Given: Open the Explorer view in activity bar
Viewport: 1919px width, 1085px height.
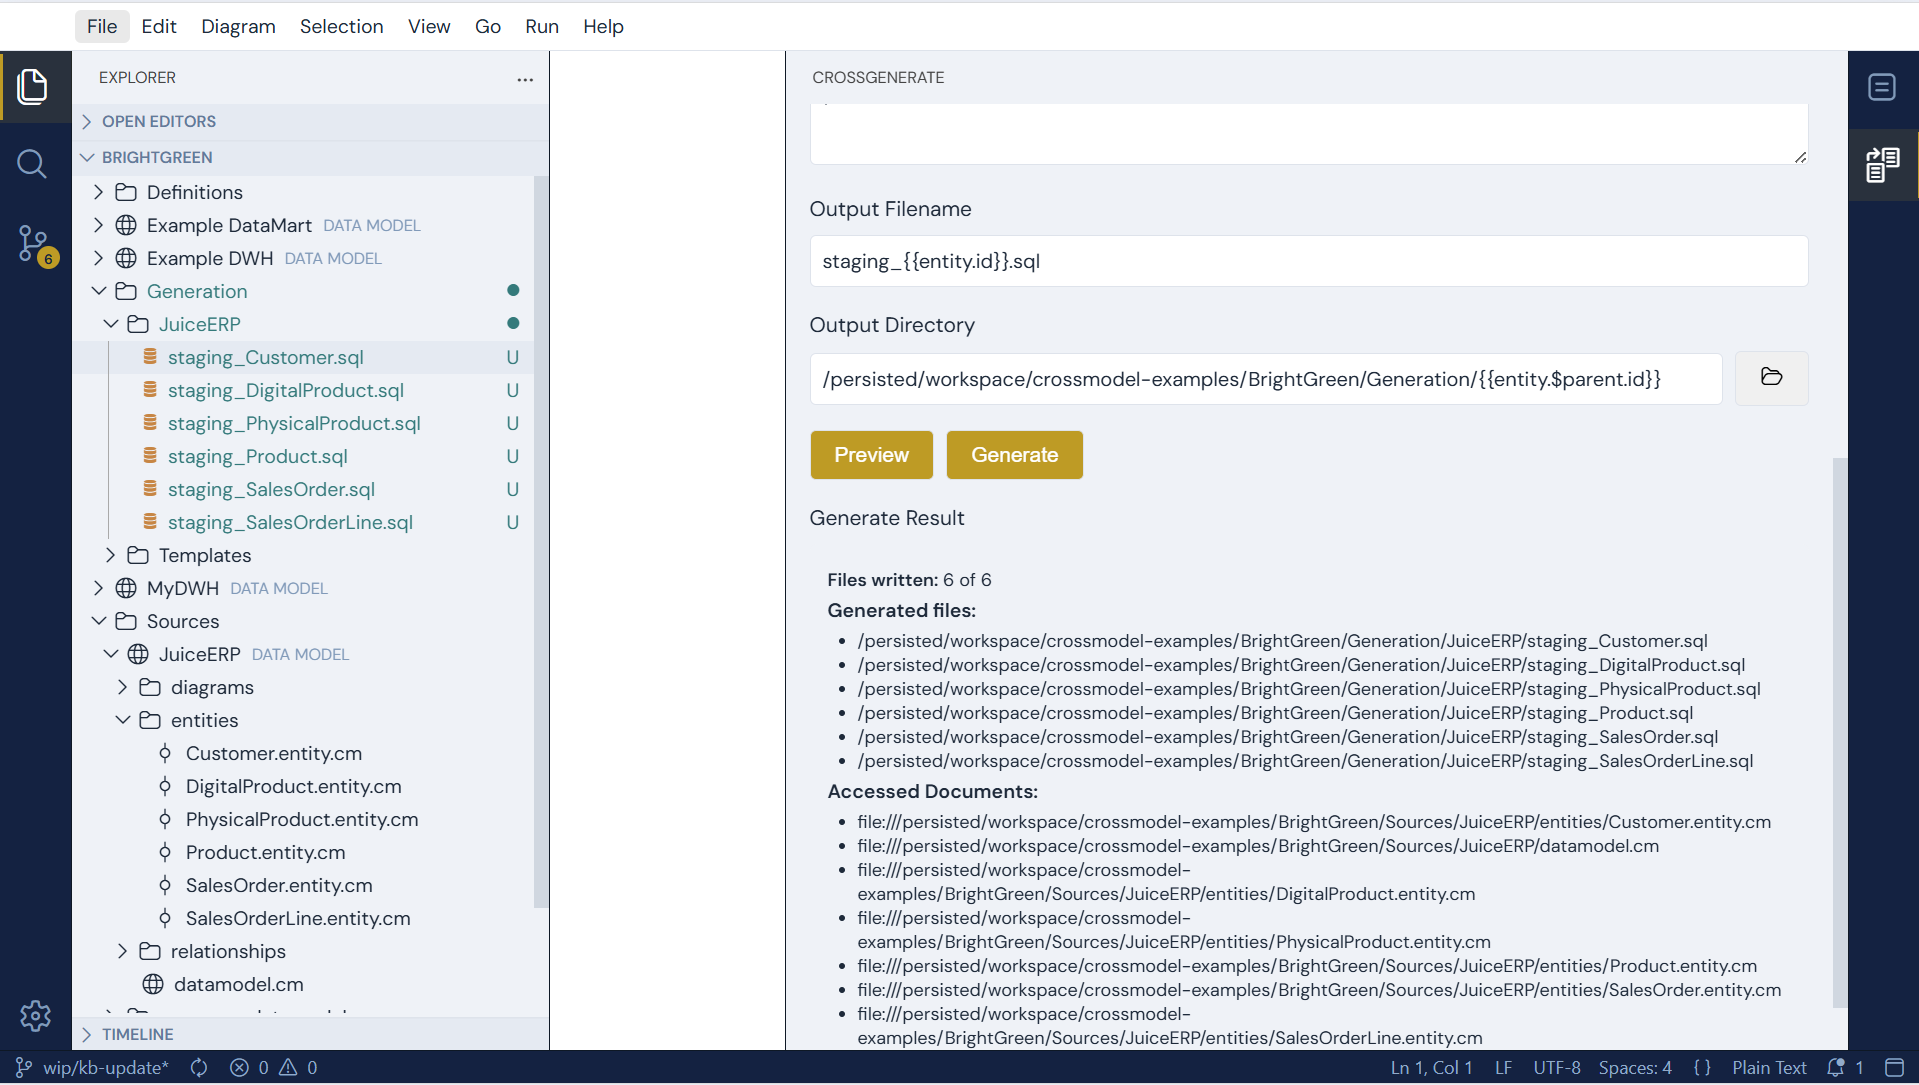Looking at the screenshot, I should tap(33, 87).
